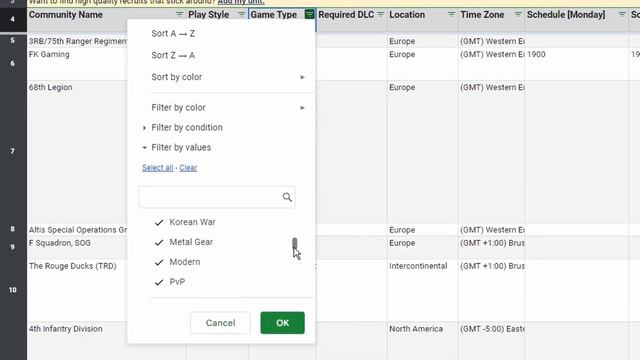Select row header 7
The height and width of the screenshot is (360, 640).
click(13, 151)
